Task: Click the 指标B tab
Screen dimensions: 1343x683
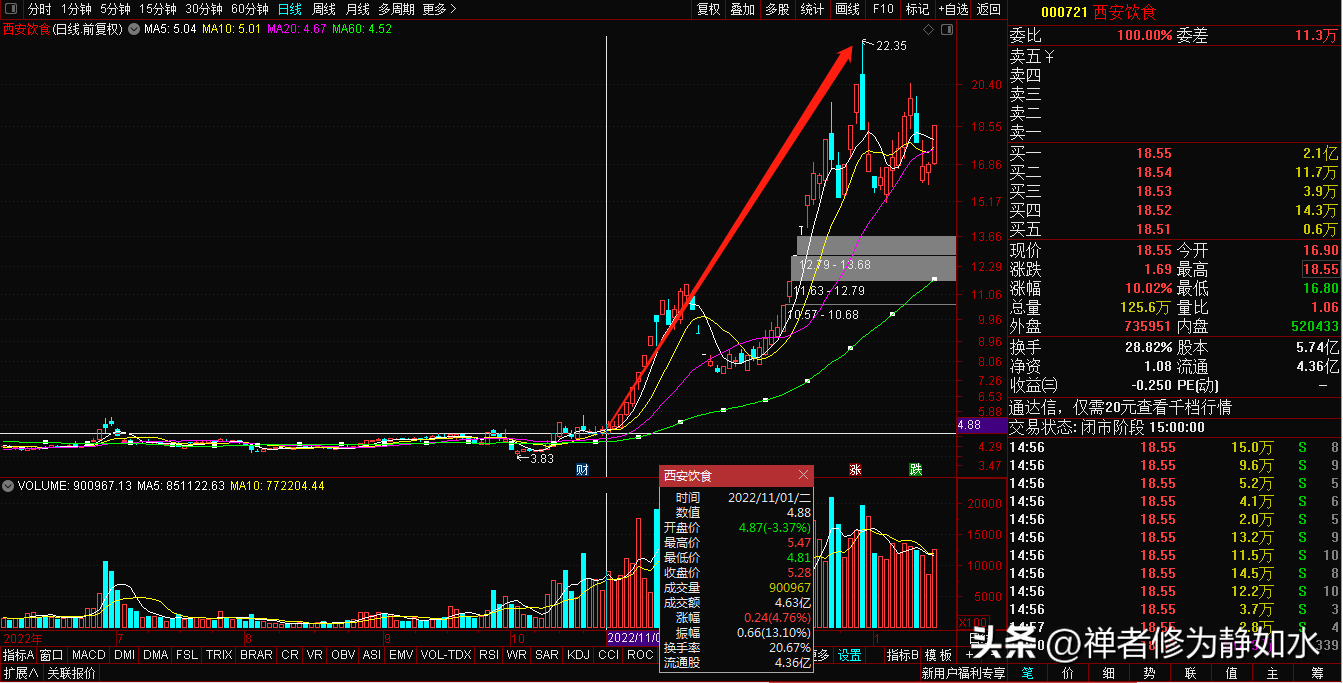Action: 903,655
